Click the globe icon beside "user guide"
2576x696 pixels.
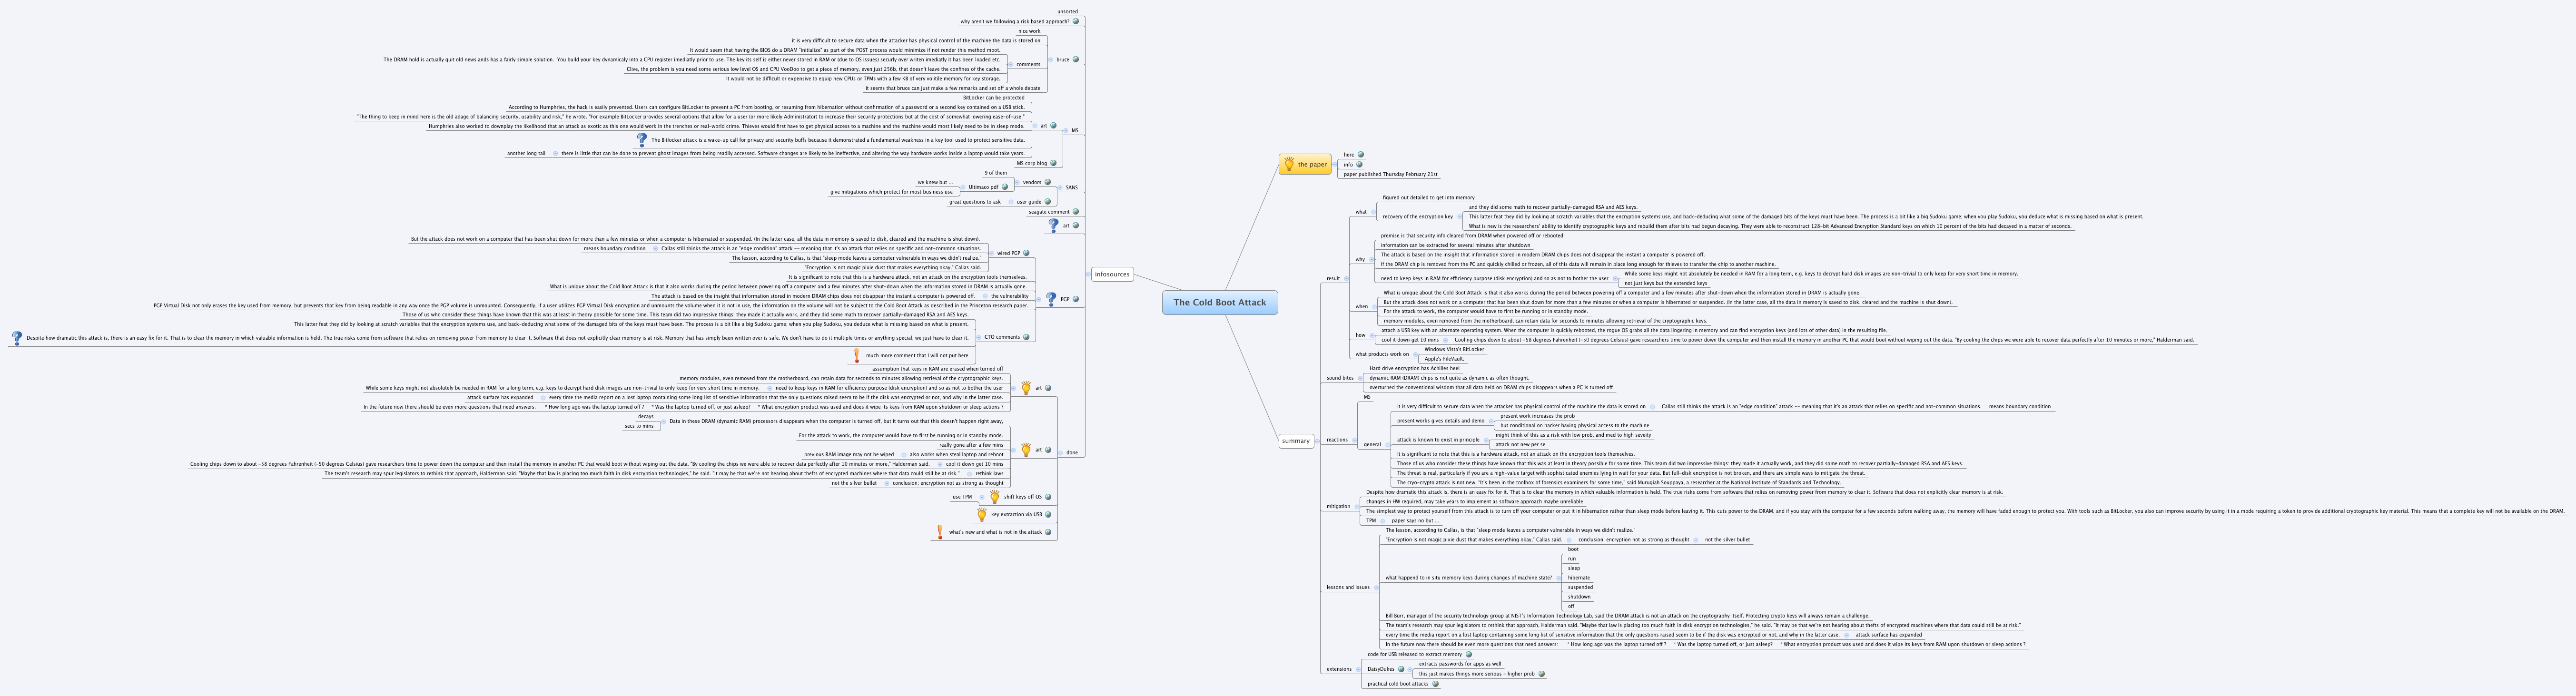tap(1048, 202)
